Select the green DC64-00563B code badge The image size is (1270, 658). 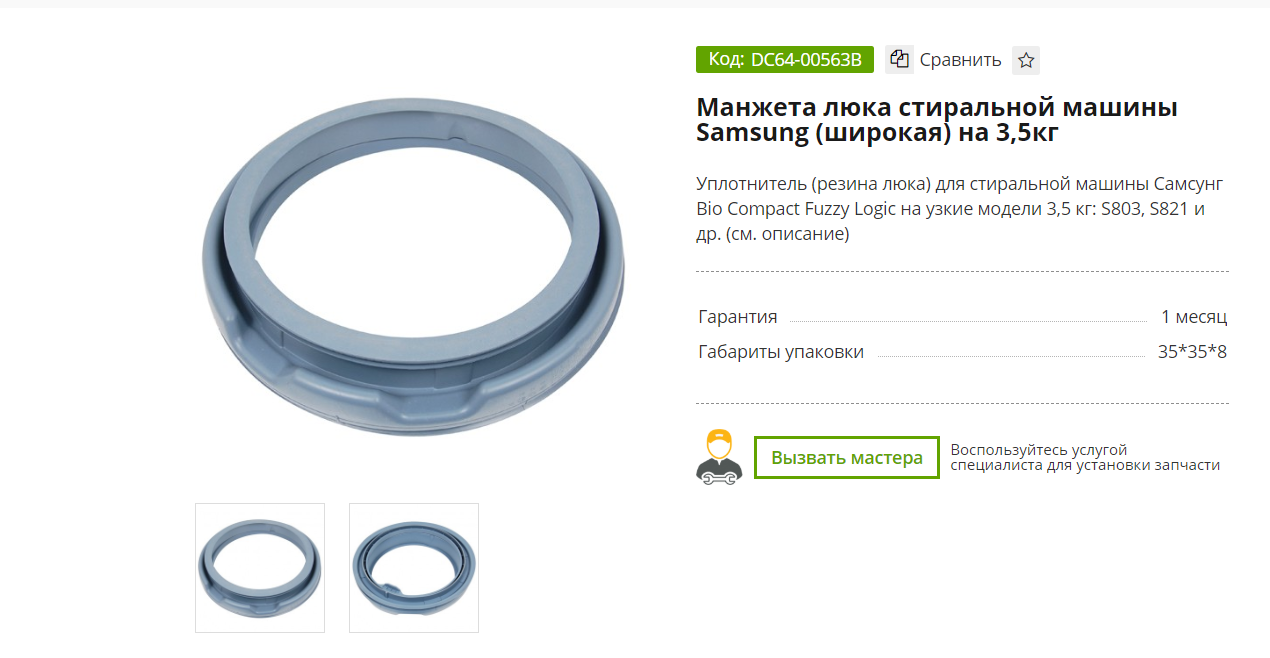785,60
